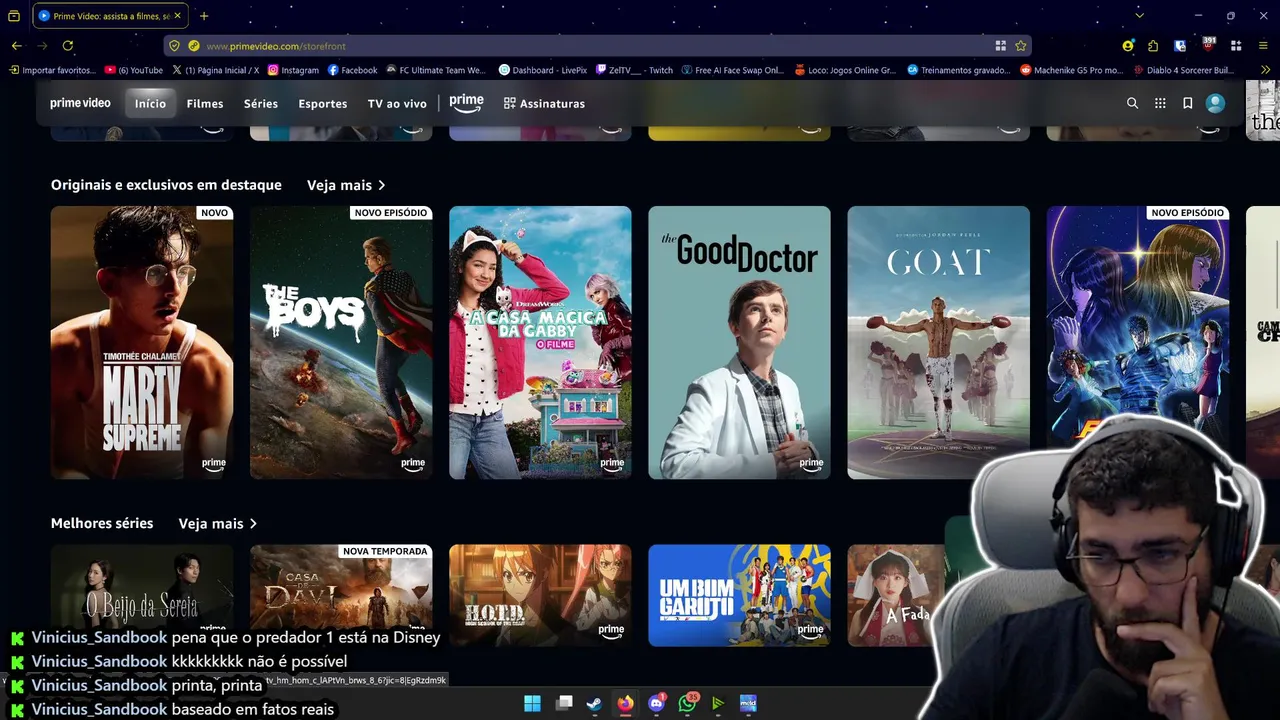
Task: Open the Página Inicial / X bookmark
Action: tap(215, 70)
